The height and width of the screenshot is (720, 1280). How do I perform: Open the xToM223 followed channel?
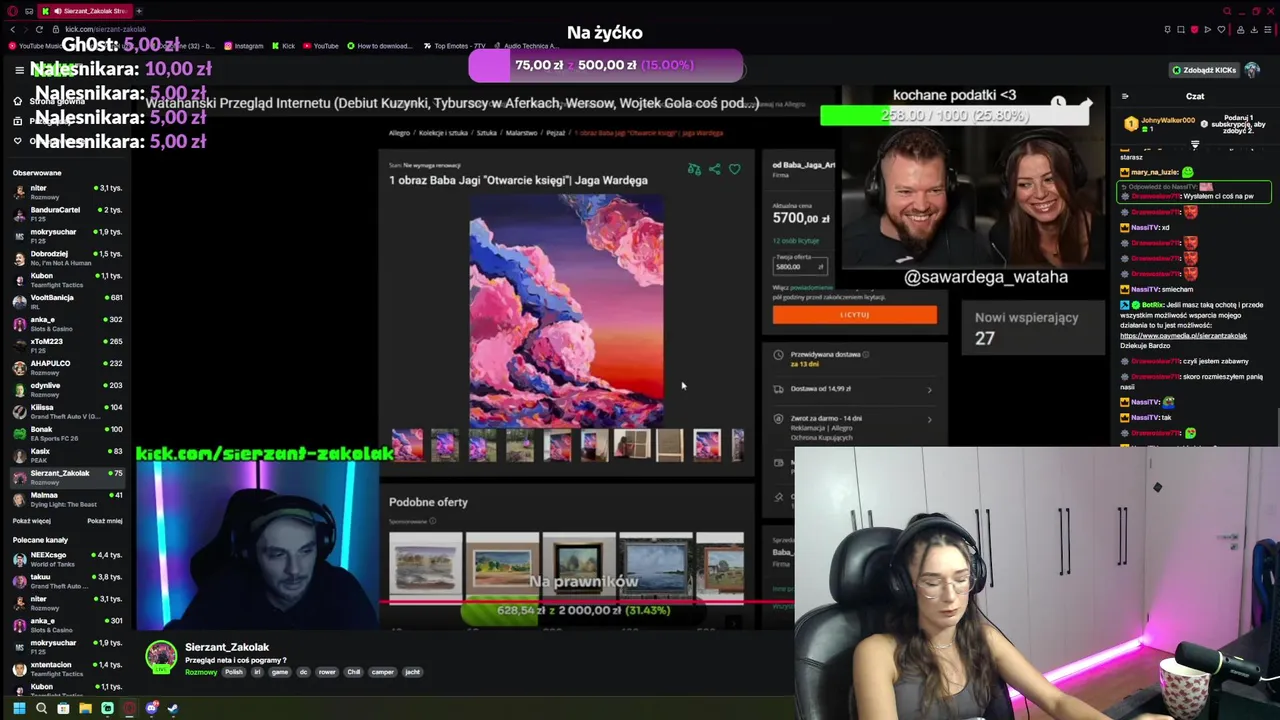click(66, 344)
